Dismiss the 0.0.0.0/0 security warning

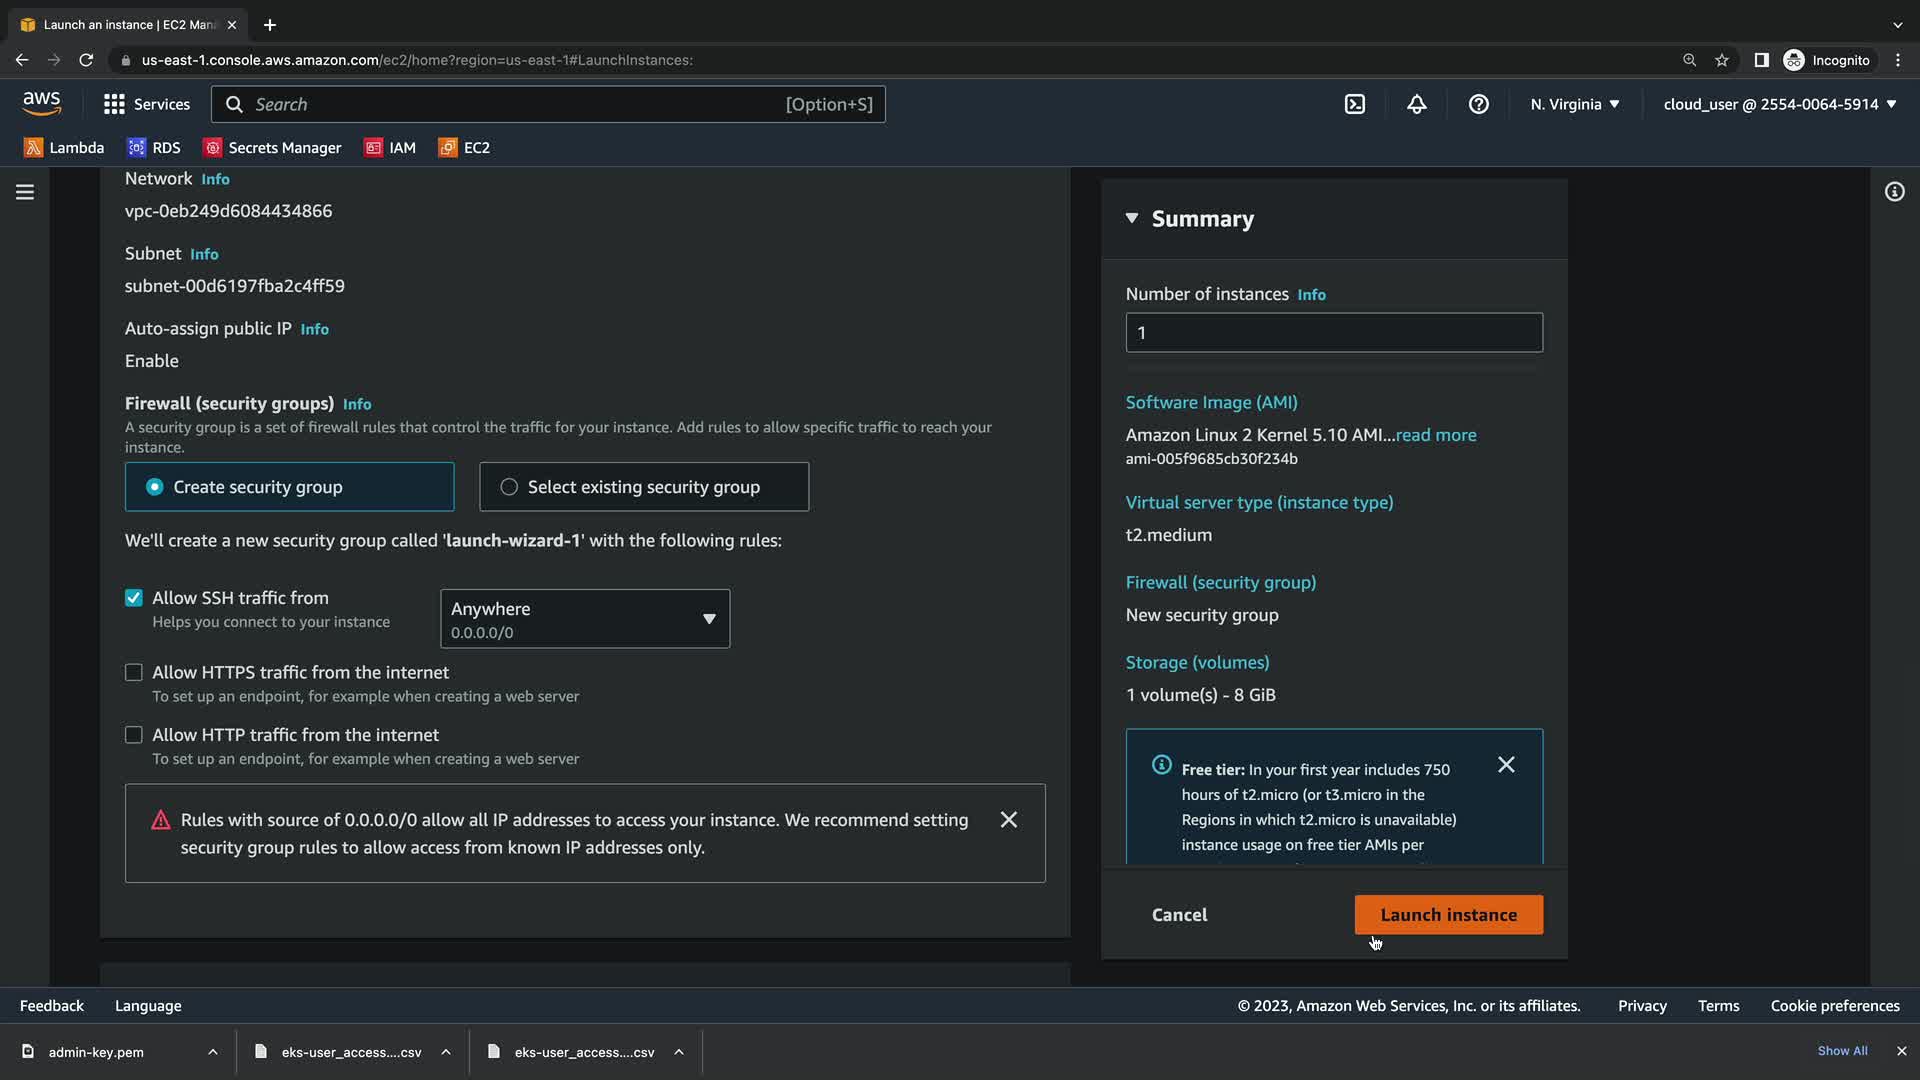click(x=1008, y=820)
